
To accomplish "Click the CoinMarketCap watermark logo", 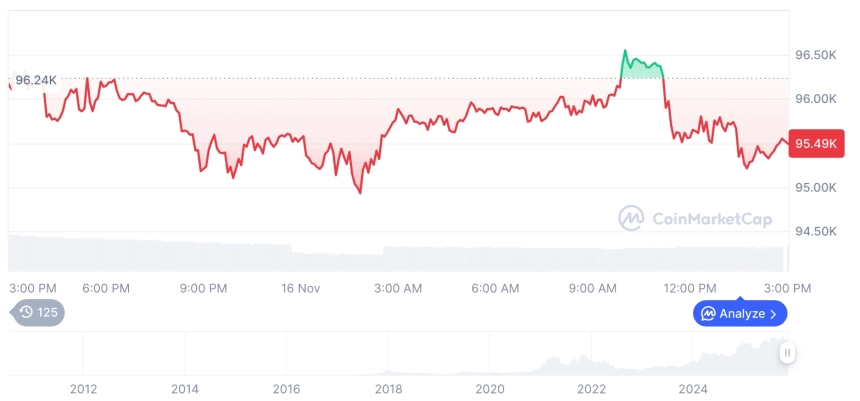I will (631, 217).
